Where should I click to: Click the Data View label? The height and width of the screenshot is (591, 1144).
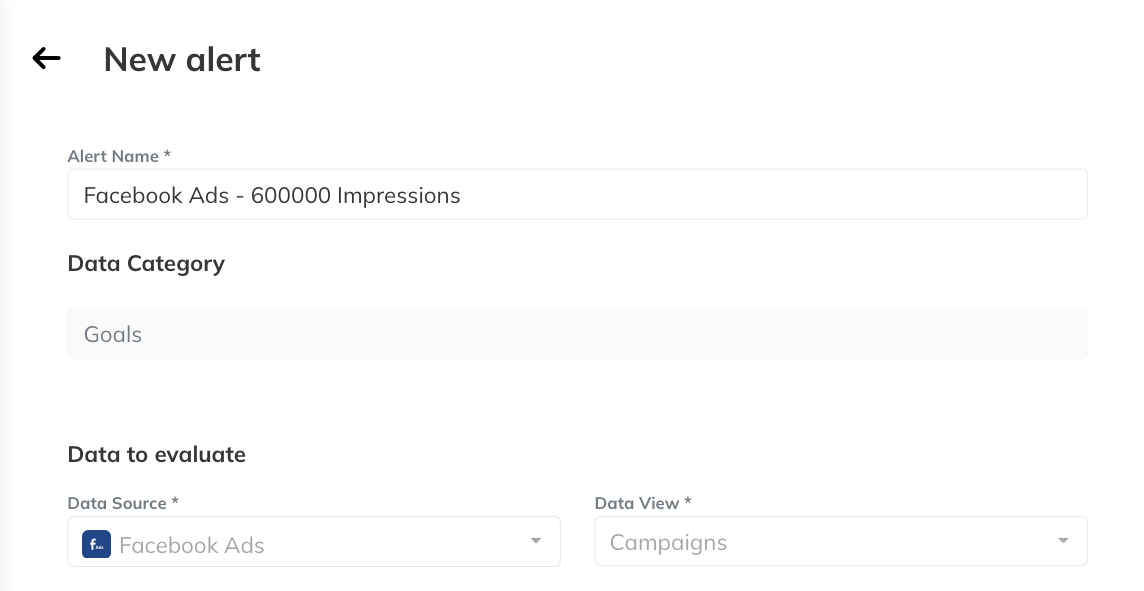(x=643, y=503)
